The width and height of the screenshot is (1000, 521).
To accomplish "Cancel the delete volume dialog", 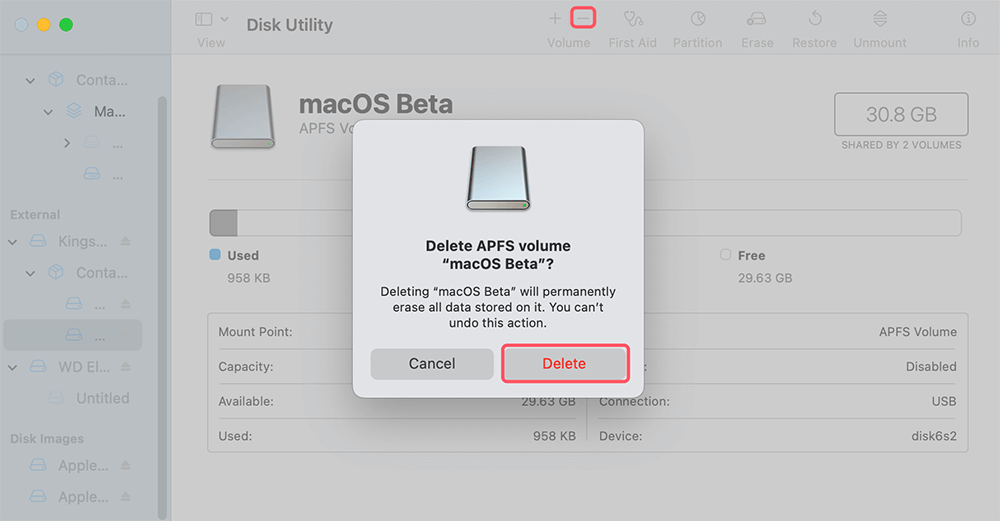I will 432,363.
